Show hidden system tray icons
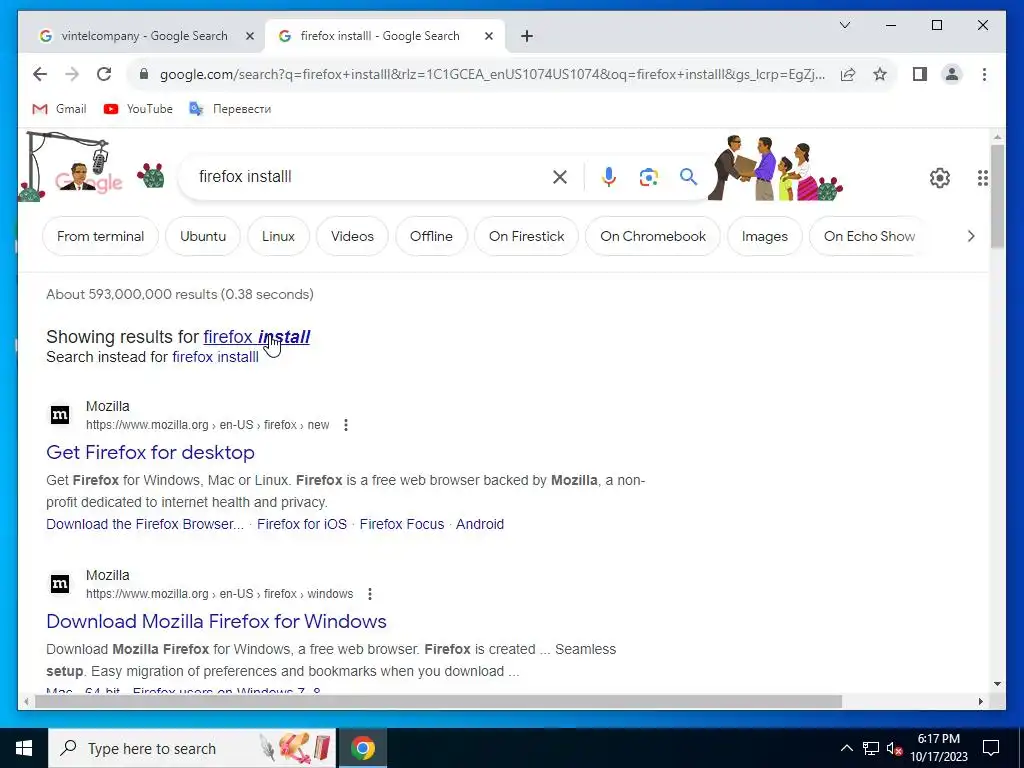 846,748
